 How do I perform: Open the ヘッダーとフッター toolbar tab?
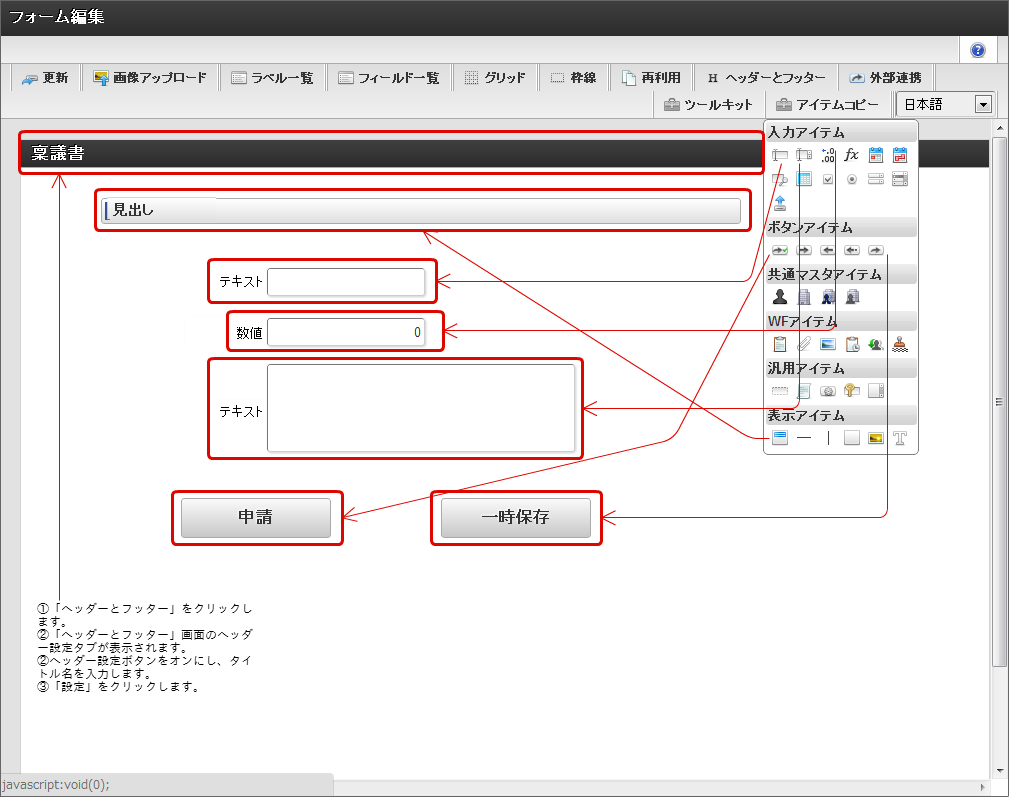[x=766, y=78]
